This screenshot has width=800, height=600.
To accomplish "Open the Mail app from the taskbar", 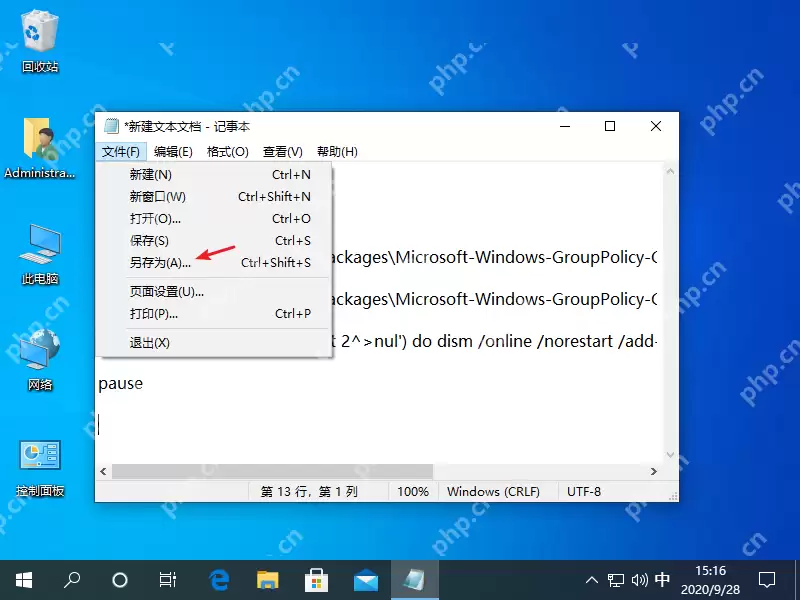I will tap(366, 579).
